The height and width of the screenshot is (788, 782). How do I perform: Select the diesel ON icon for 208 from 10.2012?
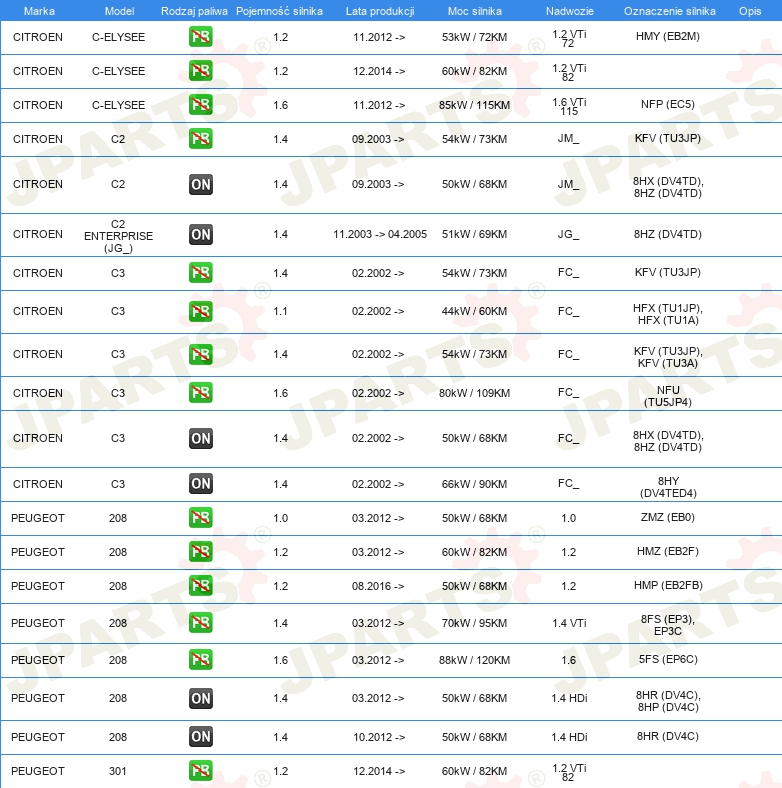200,737
